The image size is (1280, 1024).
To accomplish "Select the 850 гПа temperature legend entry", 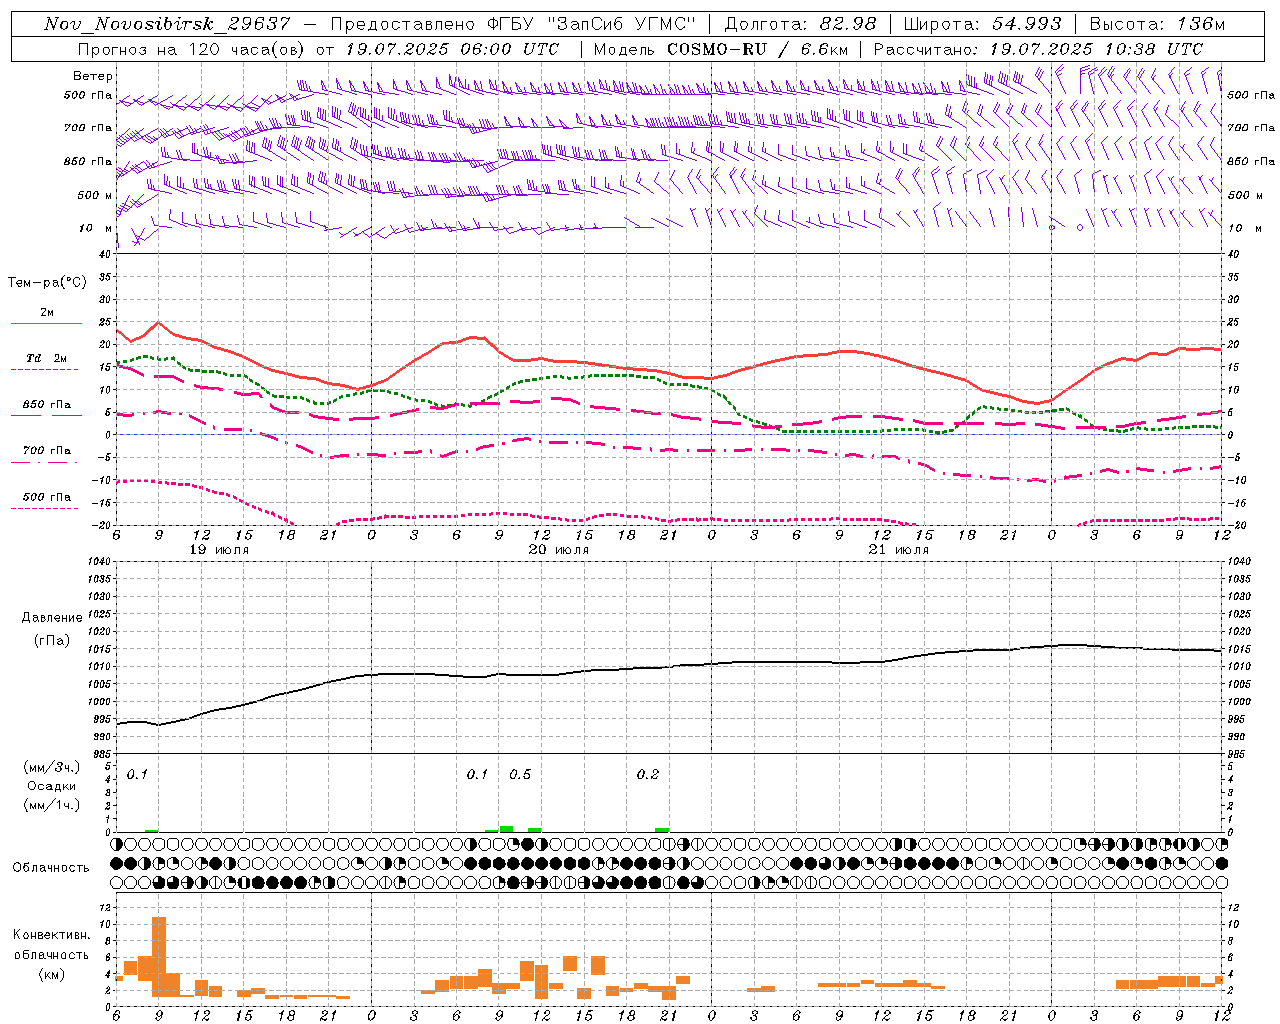I will (46, 405).
